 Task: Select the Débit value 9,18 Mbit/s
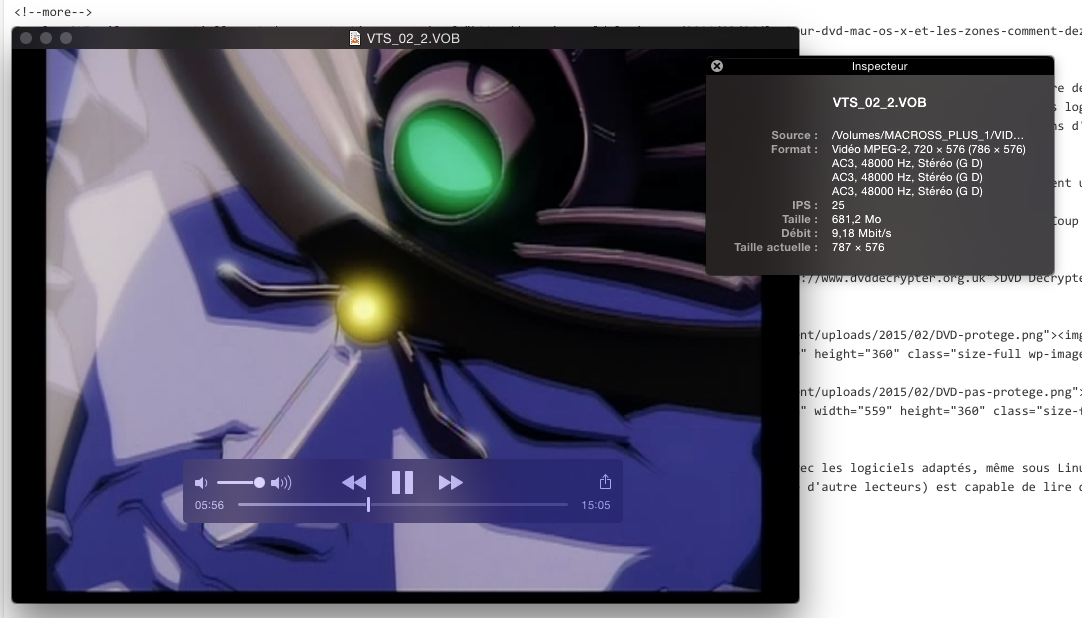861,233
